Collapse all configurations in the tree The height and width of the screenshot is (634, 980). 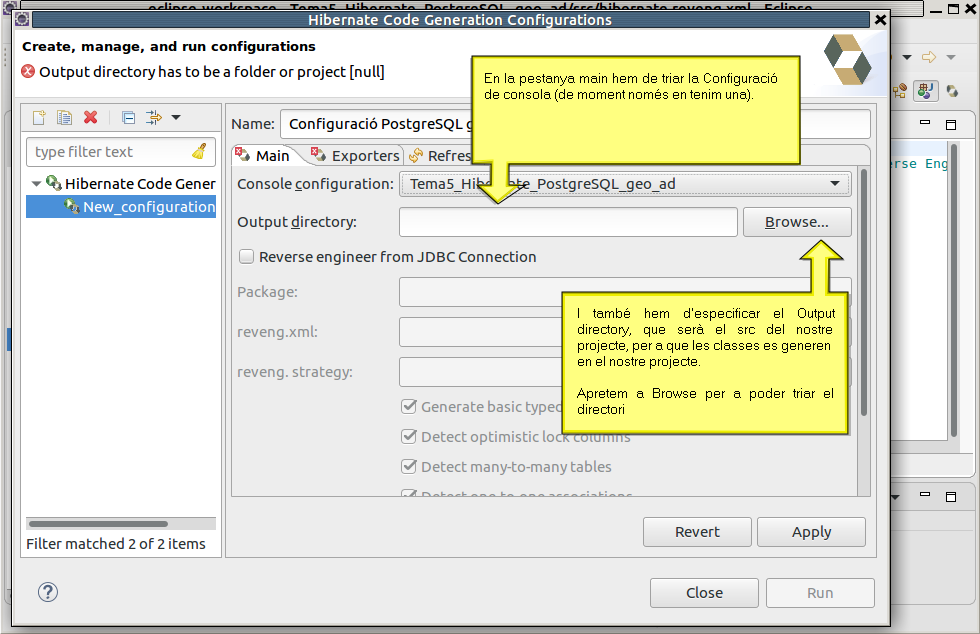(129, 118)
